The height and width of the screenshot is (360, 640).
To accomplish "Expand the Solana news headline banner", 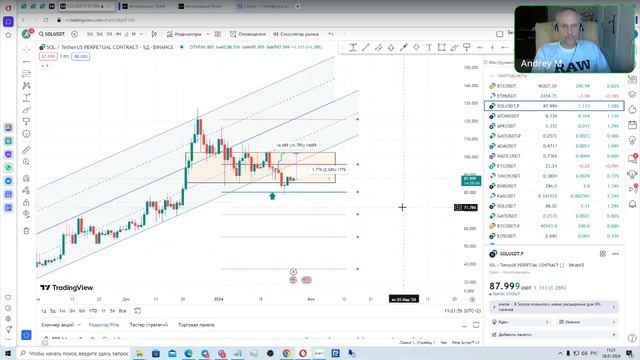I will click(x=554, y=307).
